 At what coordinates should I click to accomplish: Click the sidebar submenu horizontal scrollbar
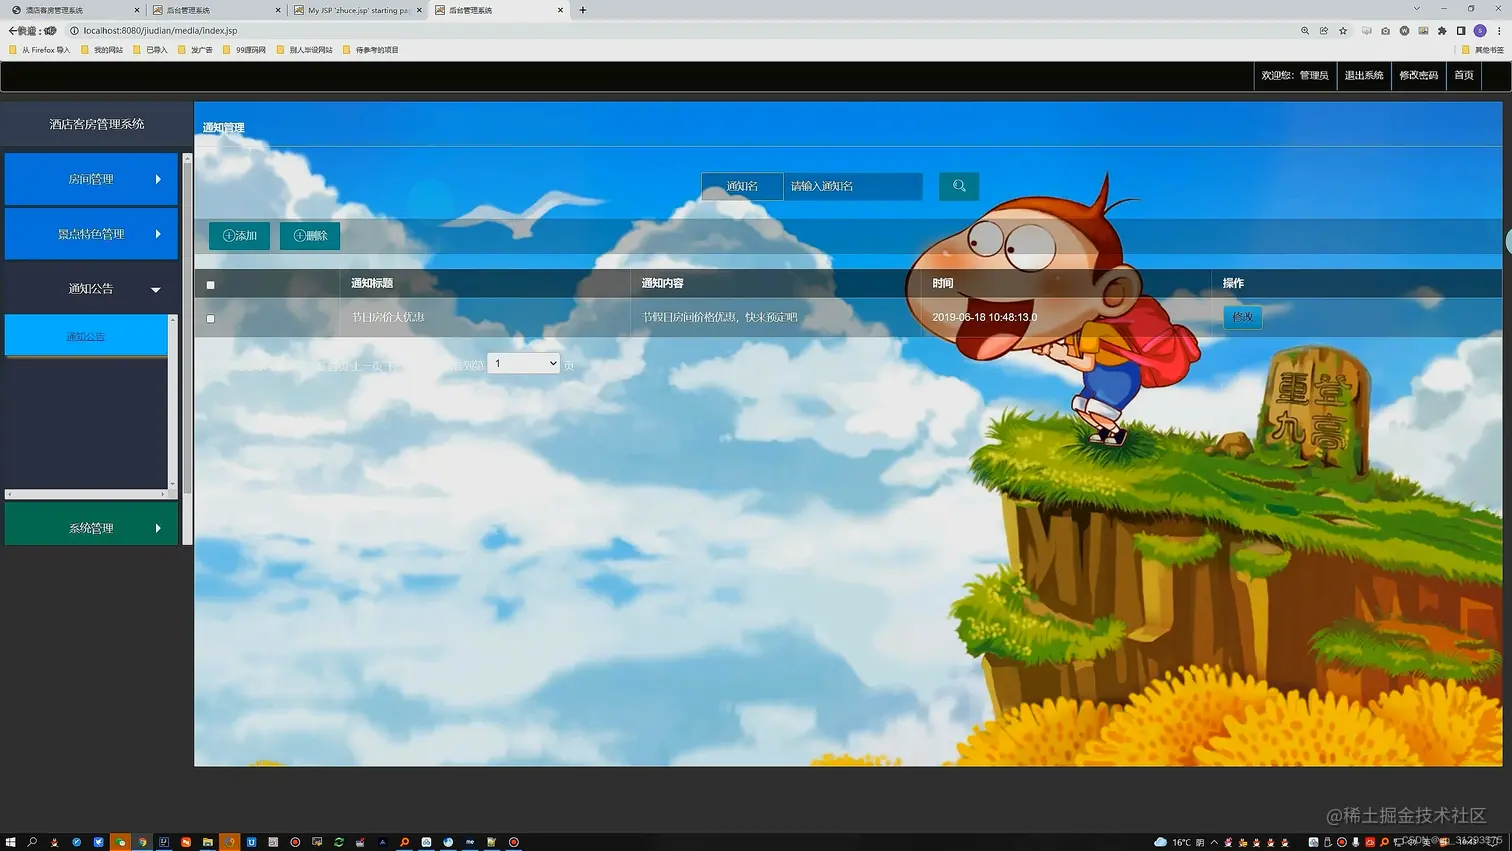click(x=86, y=494)
